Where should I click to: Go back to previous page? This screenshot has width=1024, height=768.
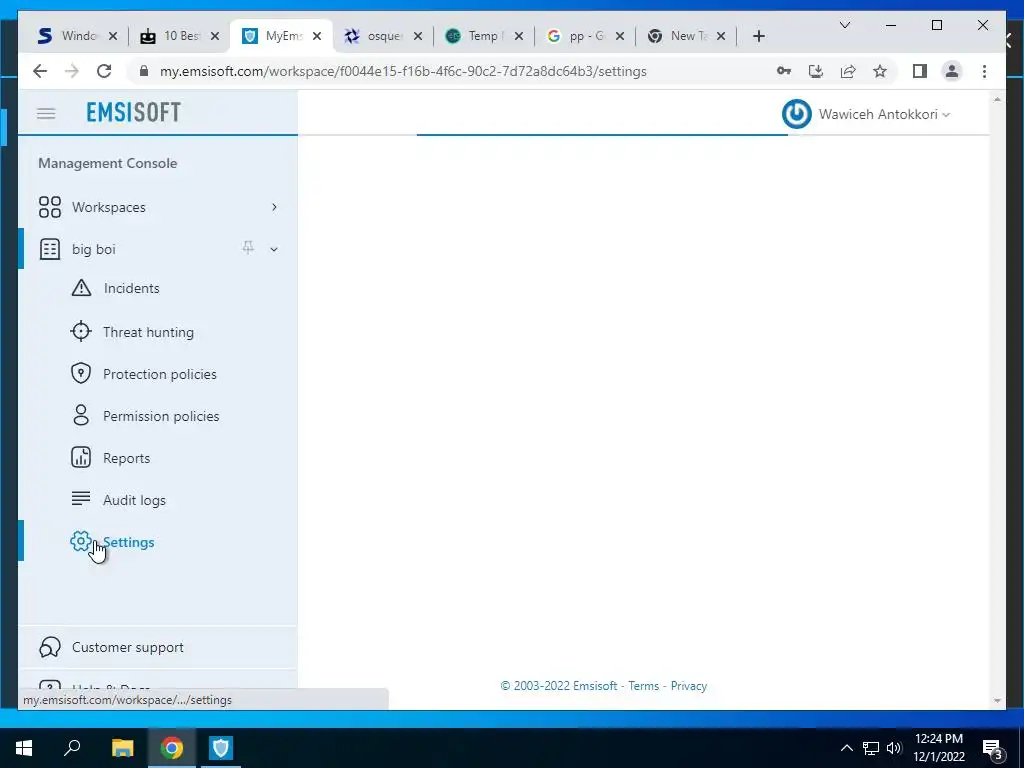pyautogui.click(x=40, y=71)
